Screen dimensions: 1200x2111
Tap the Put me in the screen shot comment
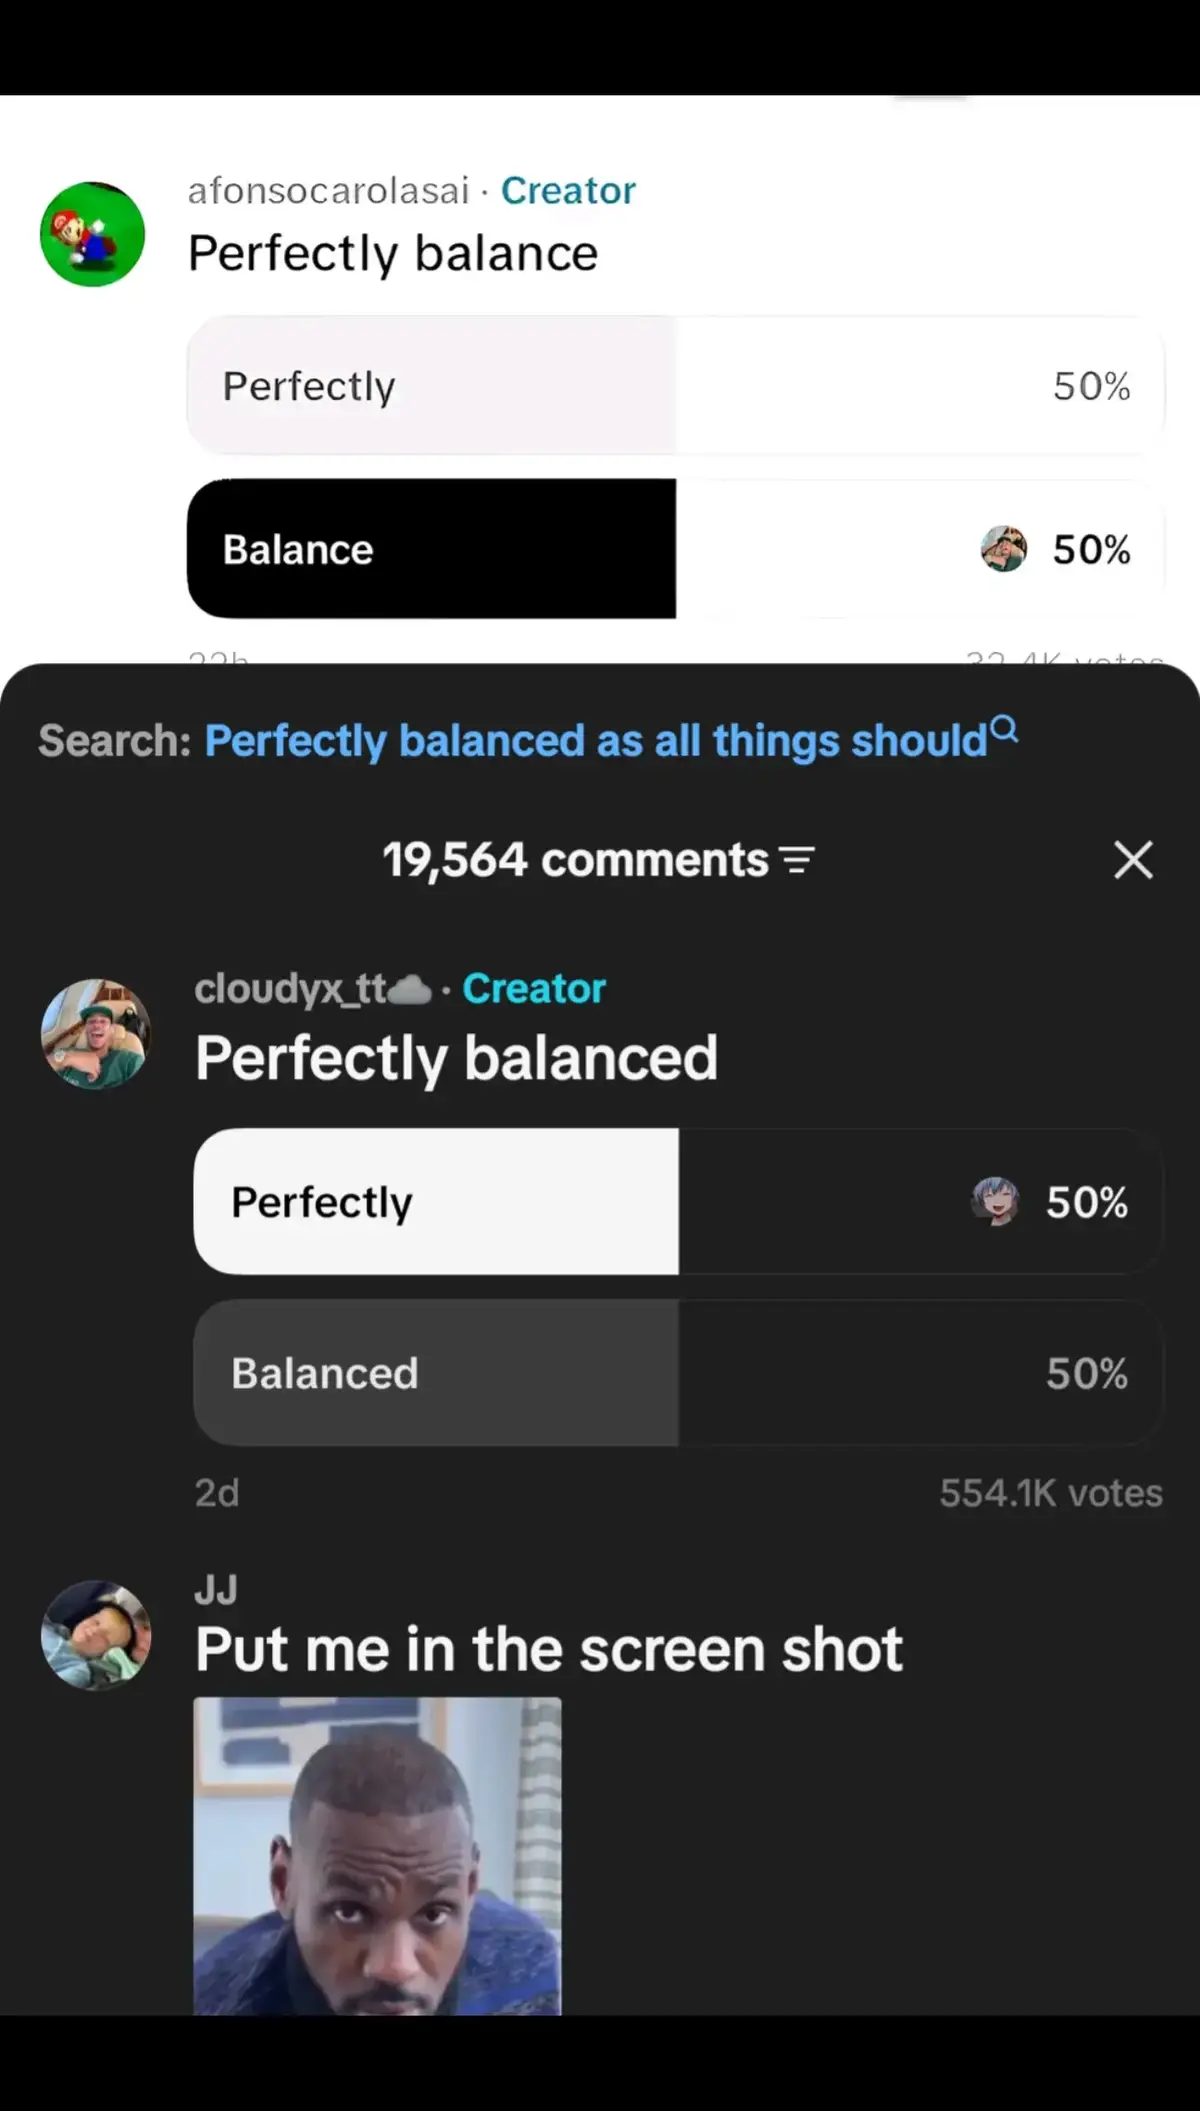pos(549,1649)
